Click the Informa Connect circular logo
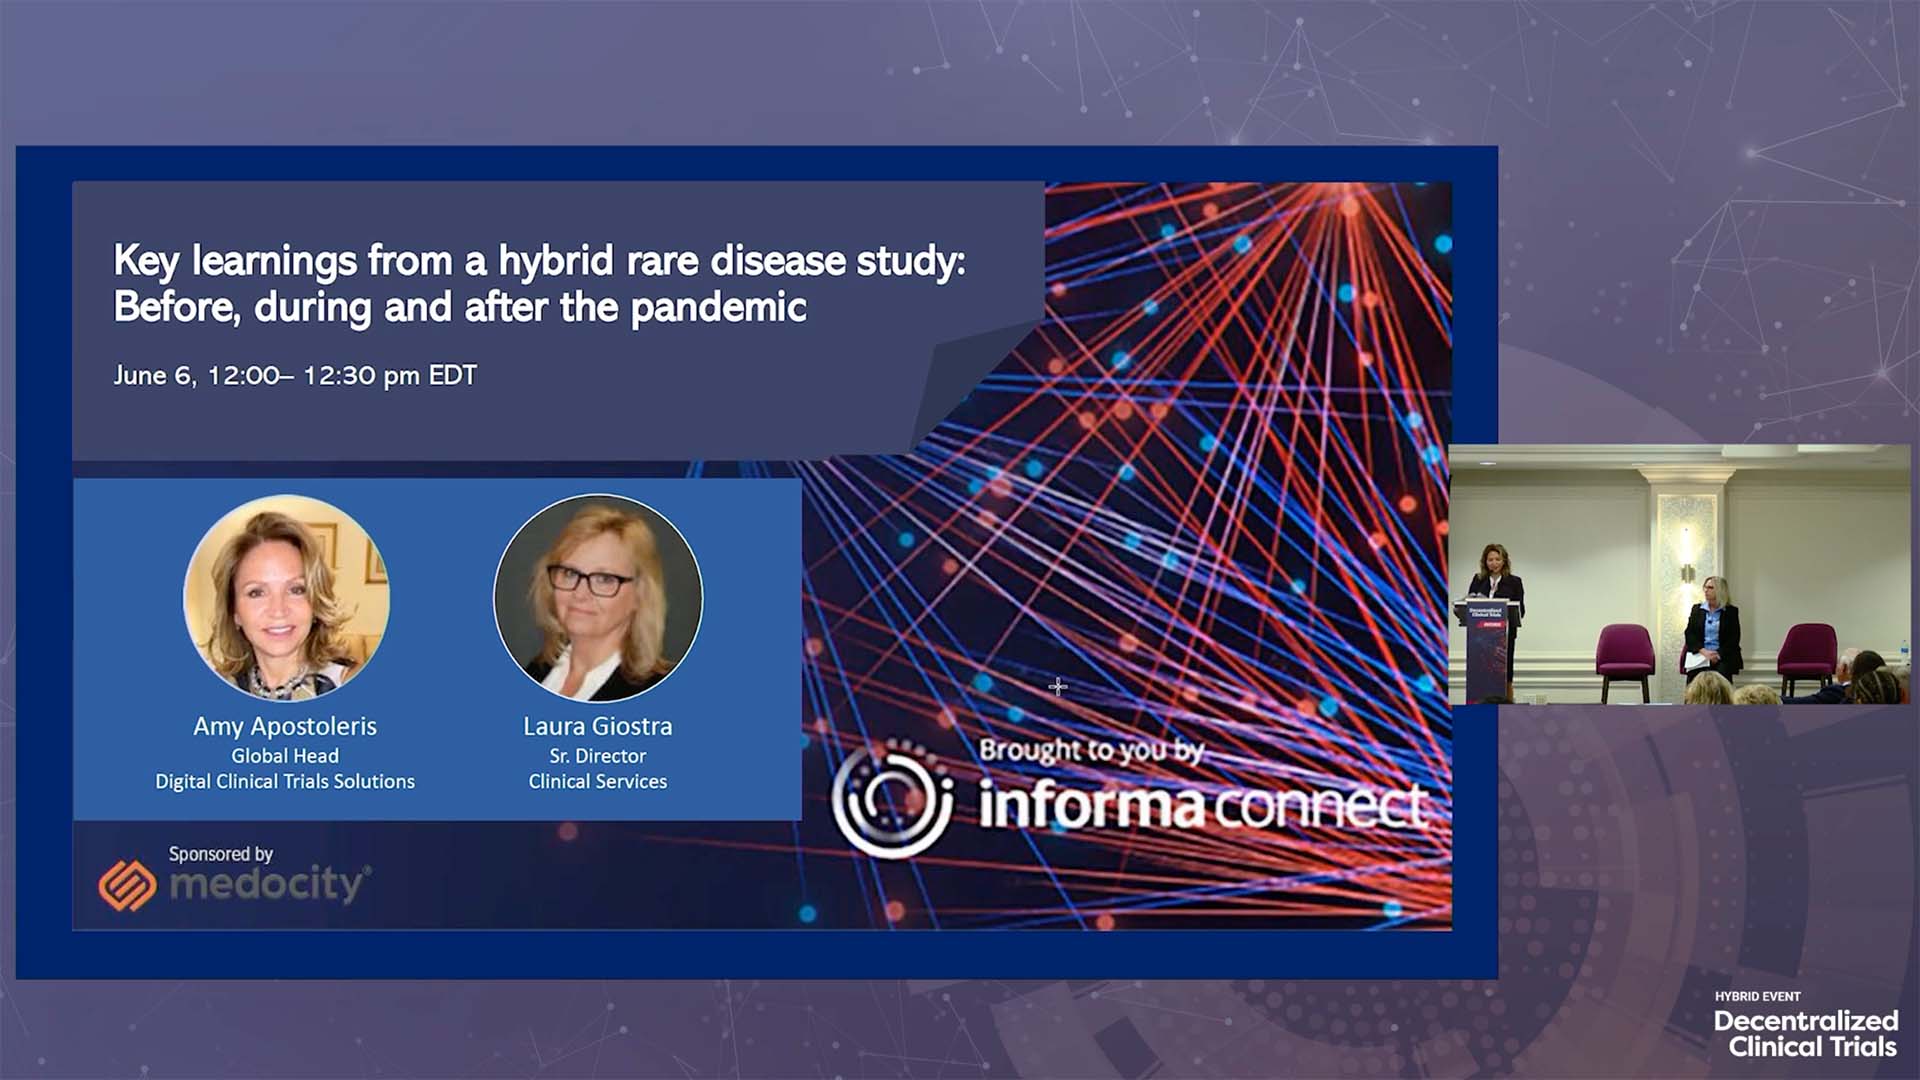Screen dimensions: 1920x1080 pos(892,800)
